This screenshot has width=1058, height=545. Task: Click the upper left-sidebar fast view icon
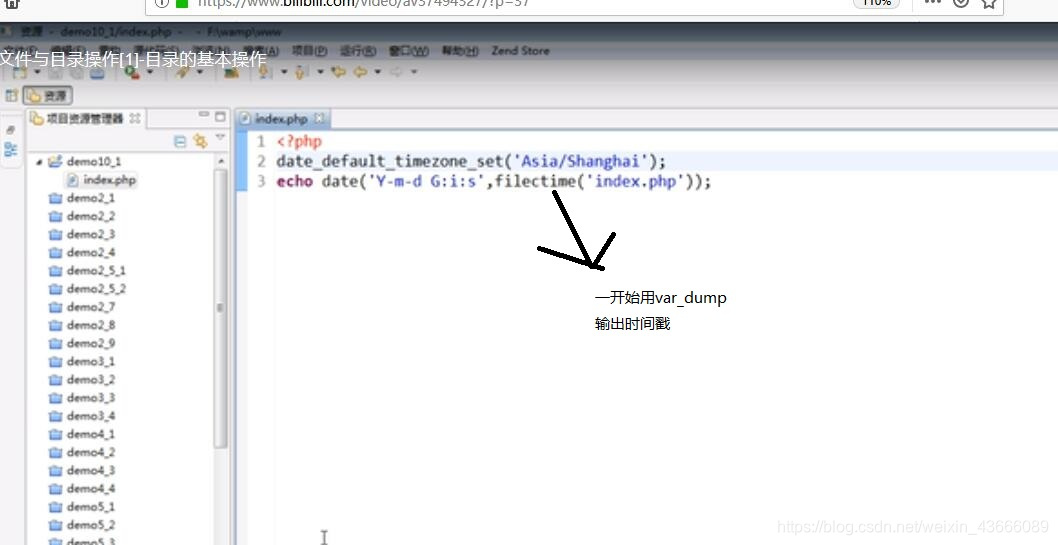pos(11,129)
